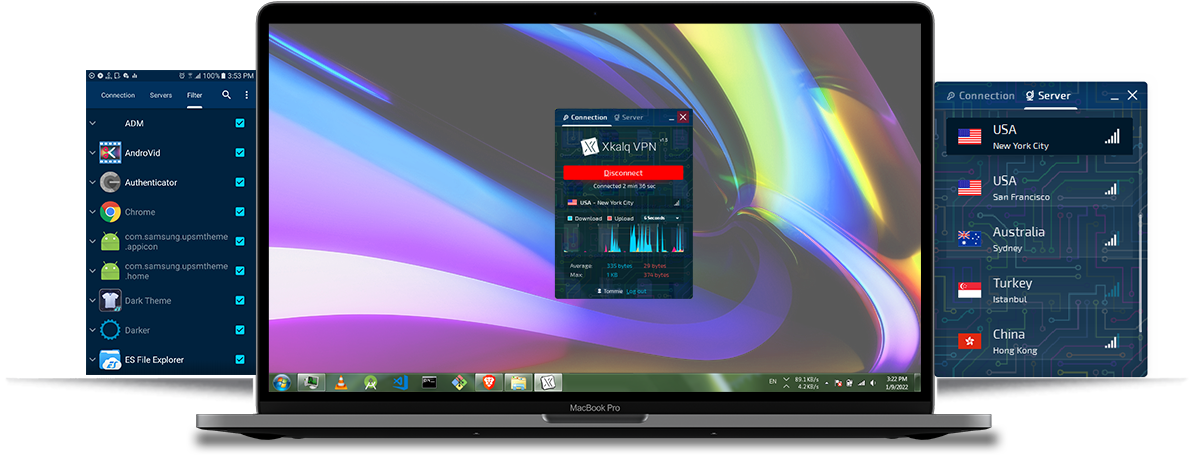The height and width of the screenshot is (459, 1190).
Task: Expand the ADM row chevron
Action: (93, 123)
